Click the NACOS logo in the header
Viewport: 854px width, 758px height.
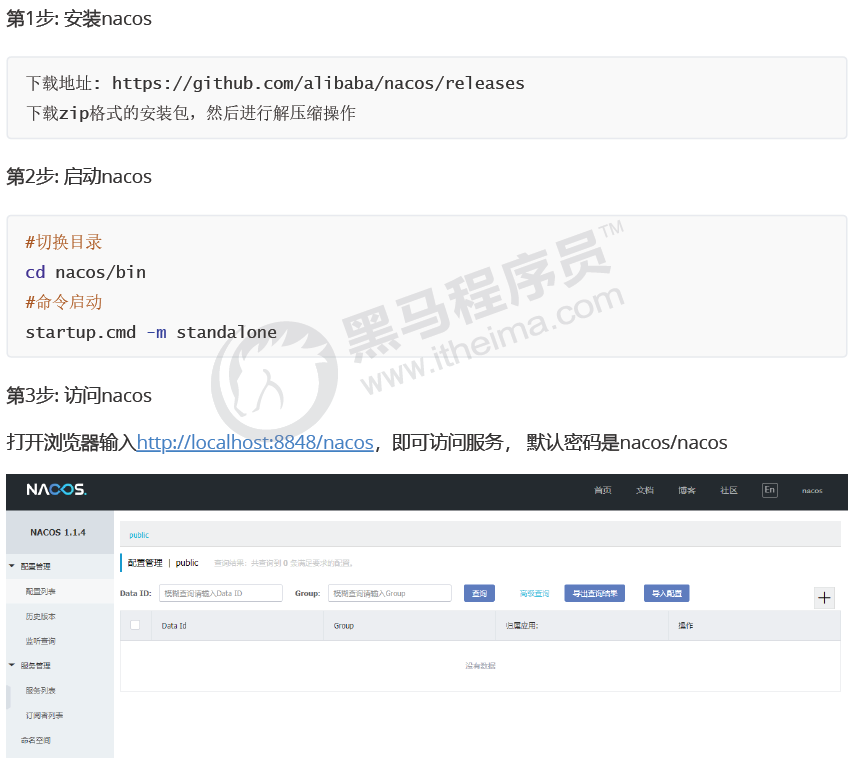click(x=56, y=490)
